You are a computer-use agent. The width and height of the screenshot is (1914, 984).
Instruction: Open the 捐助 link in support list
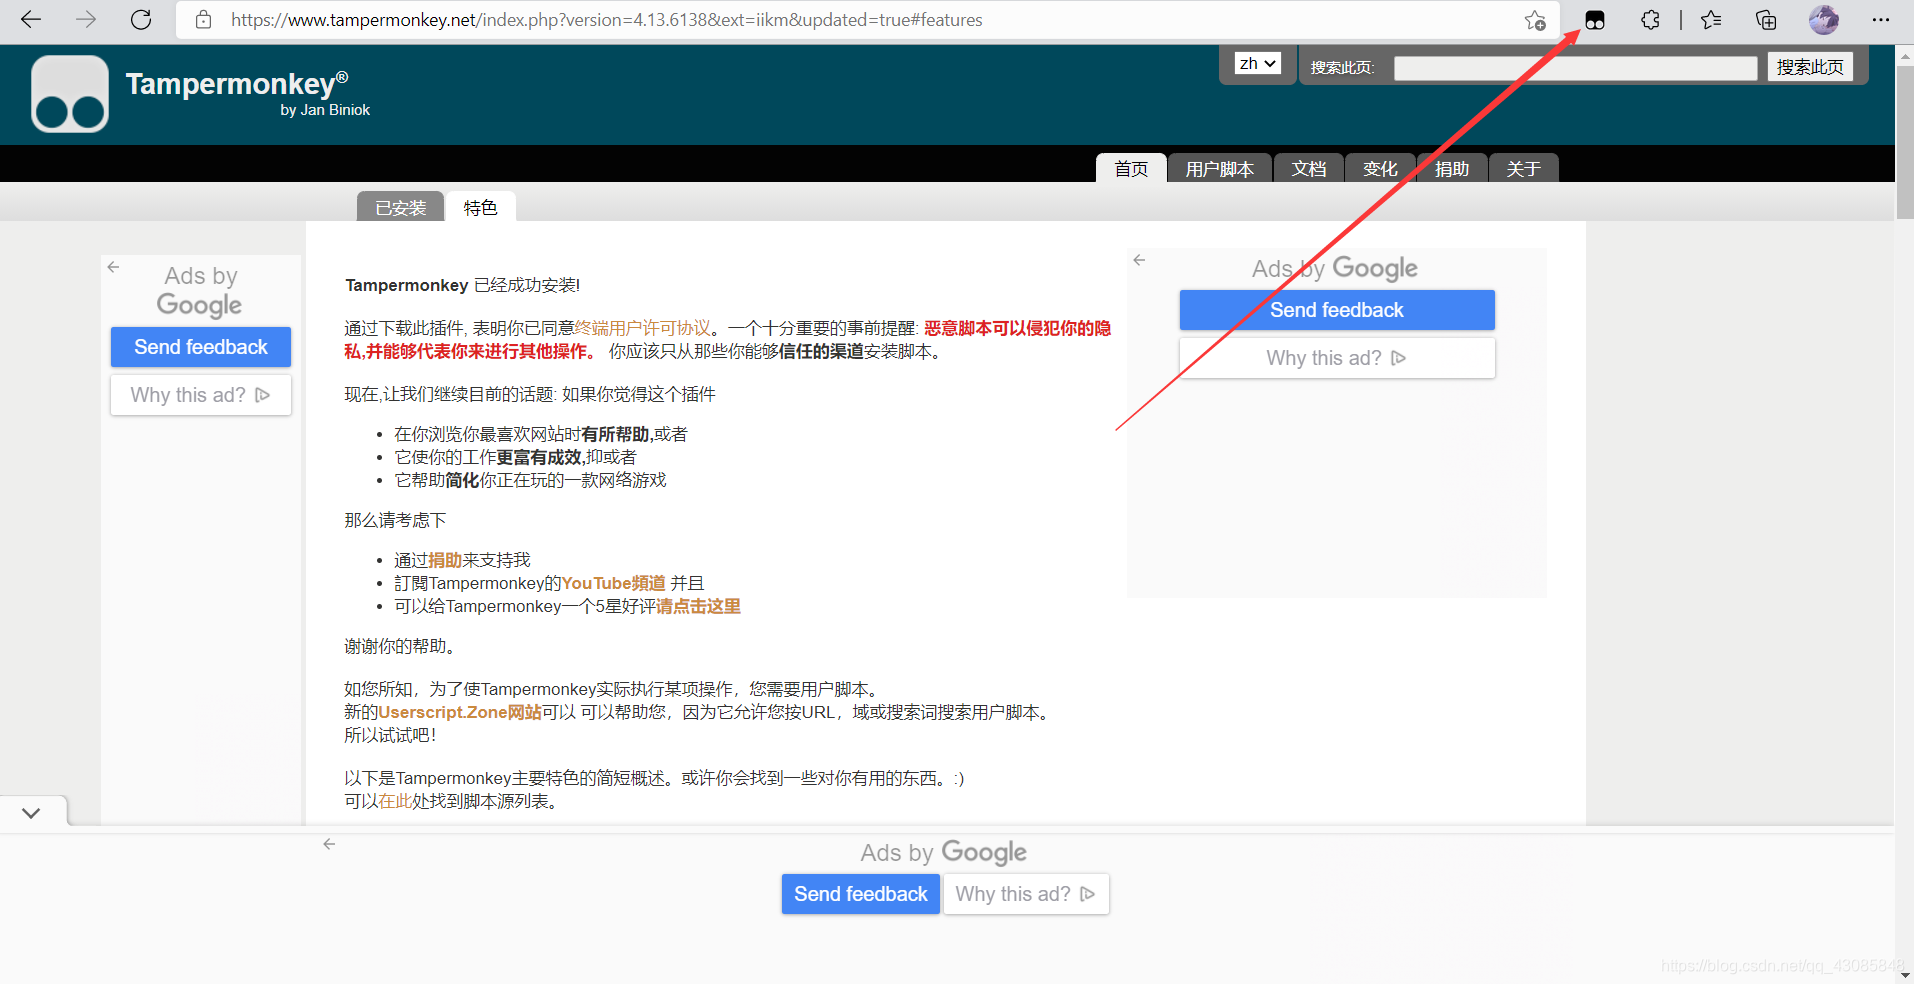click(x=445, y=560)
